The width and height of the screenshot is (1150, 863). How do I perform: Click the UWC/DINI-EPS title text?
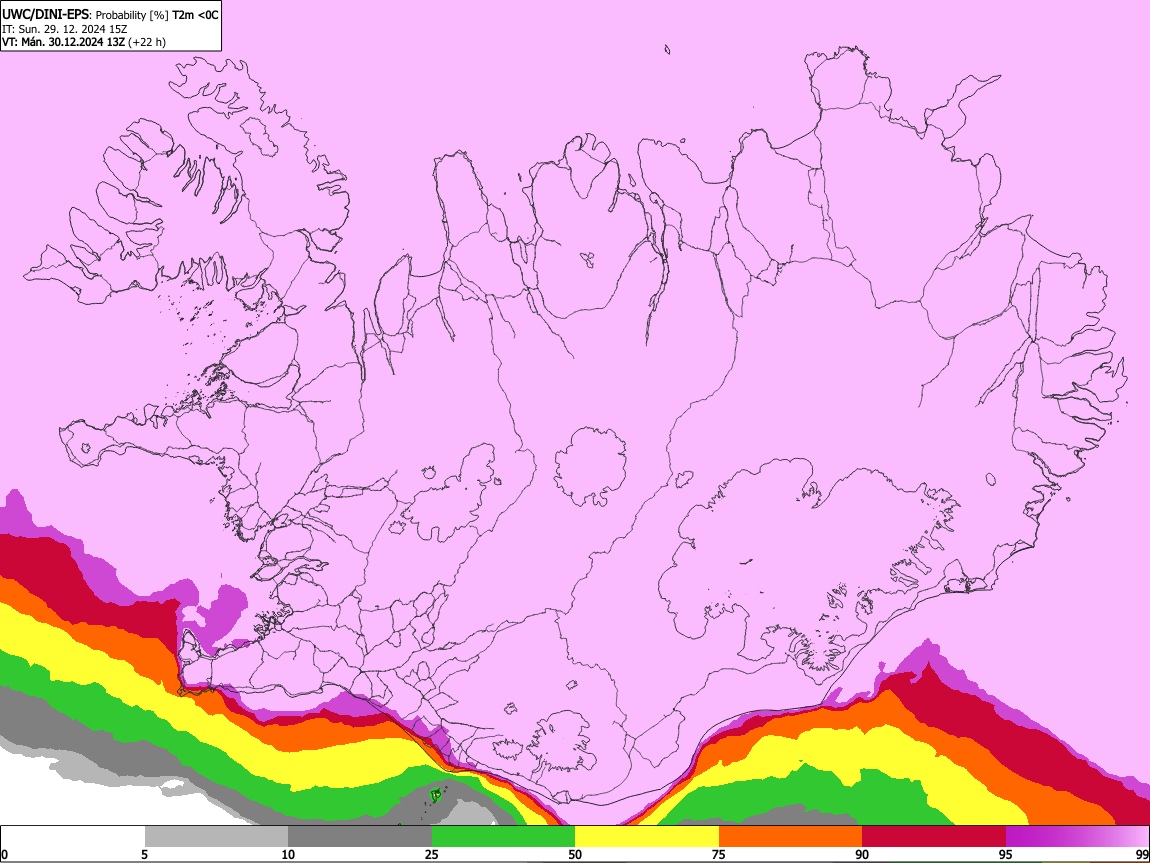click(x=45, y=15)
